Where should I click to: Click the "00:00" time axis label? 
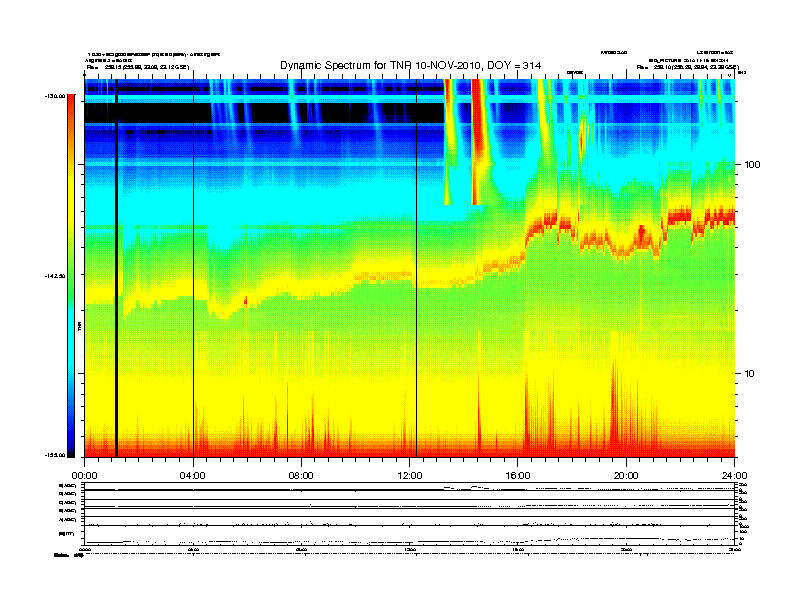point(84,476)
